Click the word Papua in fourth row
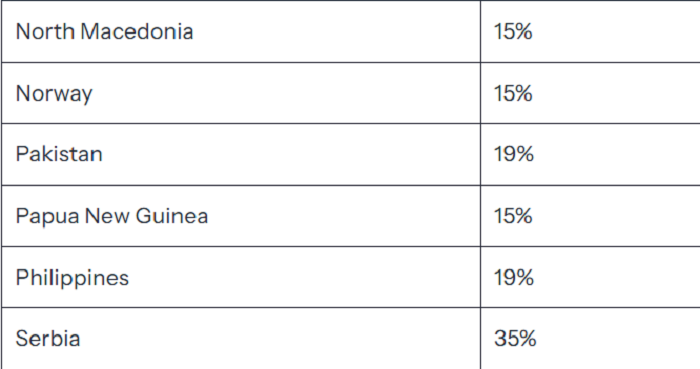700x369 pixels. 48,216
